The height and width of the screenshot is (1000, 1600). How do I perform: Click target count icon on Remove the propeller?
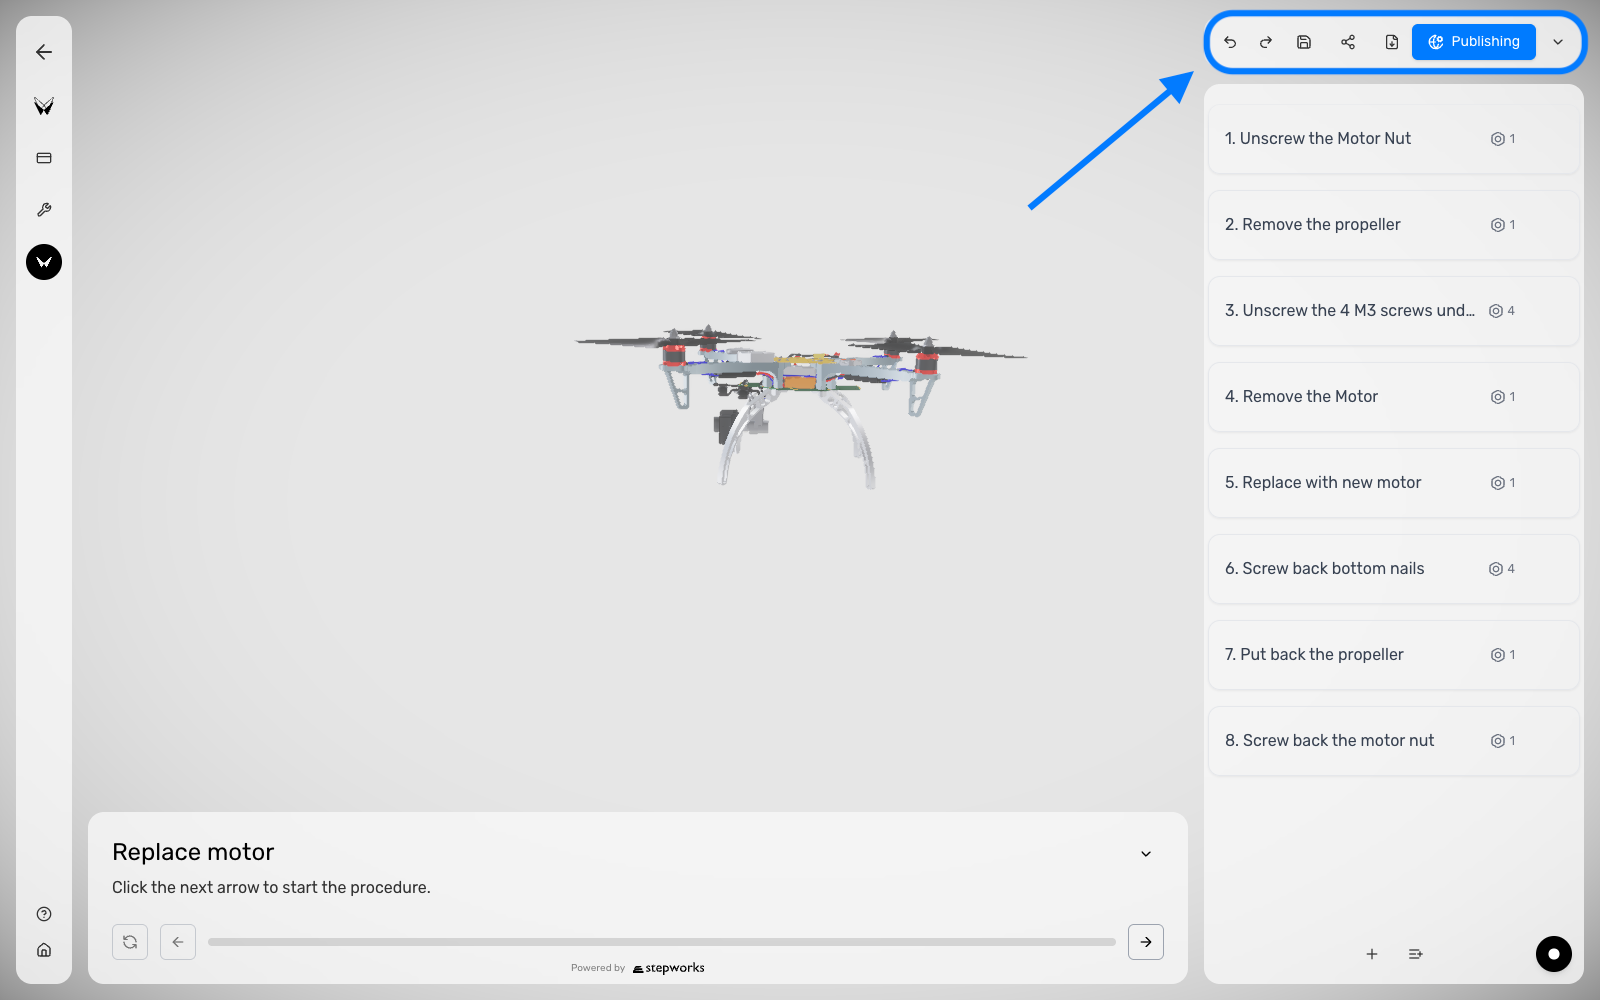coord(1498,225)
